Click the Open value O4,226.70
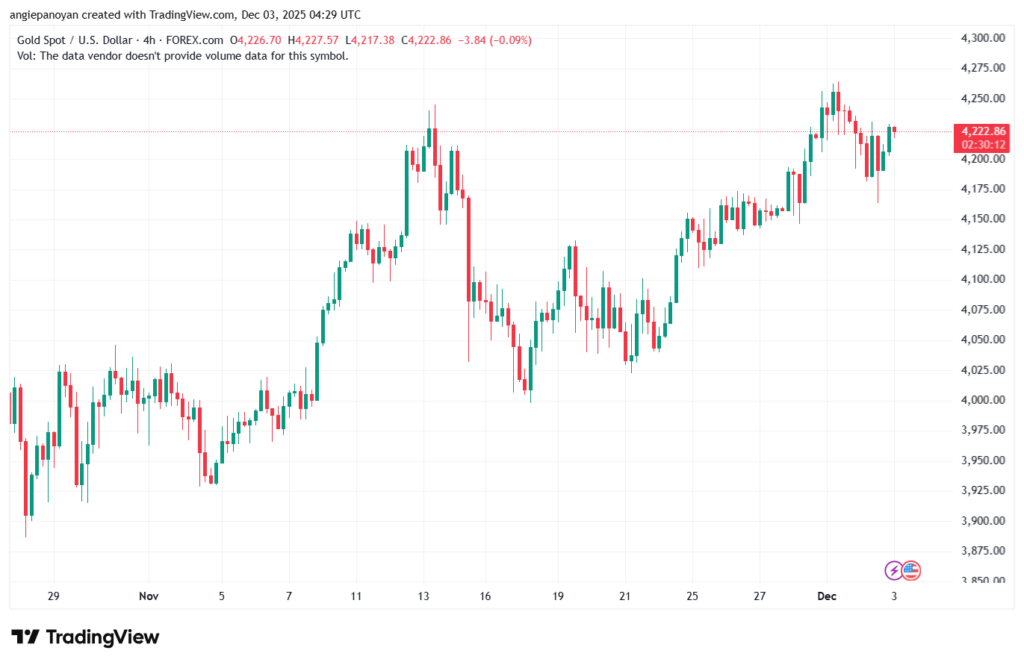The width and height of the screenshot is (1024, 665). tap(256, 40)
